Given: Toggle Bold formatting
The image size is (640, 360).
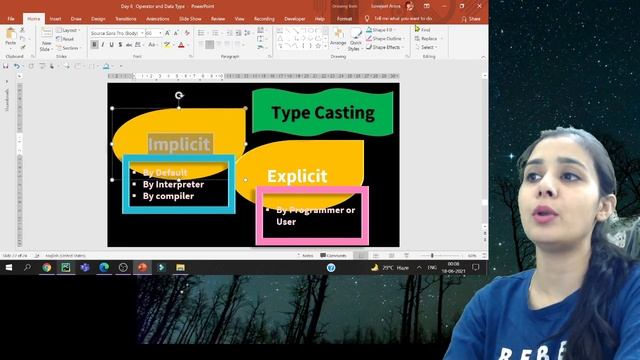Looking at the screenshot, I should tap(94, 44).
